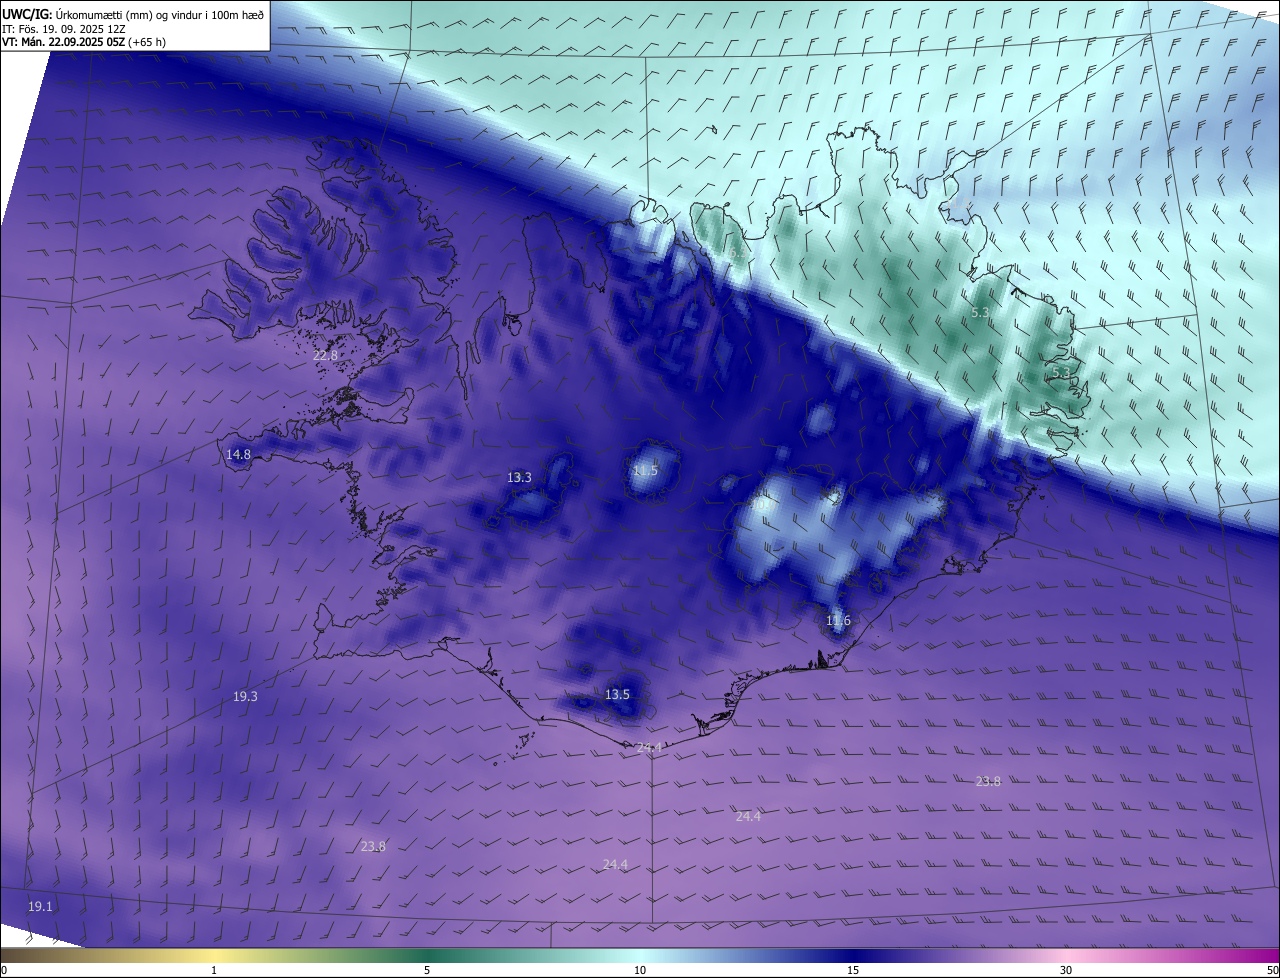The width and height of the screenshot is (1280, 978).
Task: Click the '0' tick label on the color scale
Action: (4, 970)
